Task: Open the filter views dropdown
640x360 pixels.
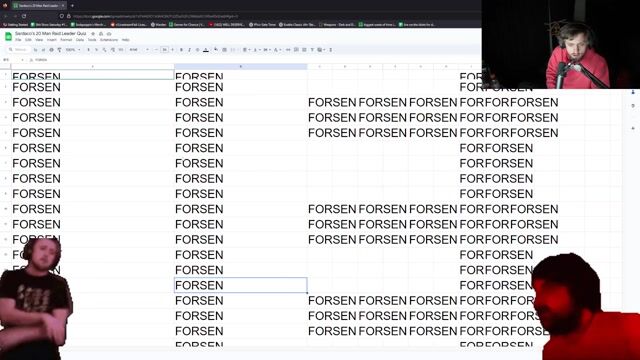Action: pyautogui.click(x=321, y=50)
